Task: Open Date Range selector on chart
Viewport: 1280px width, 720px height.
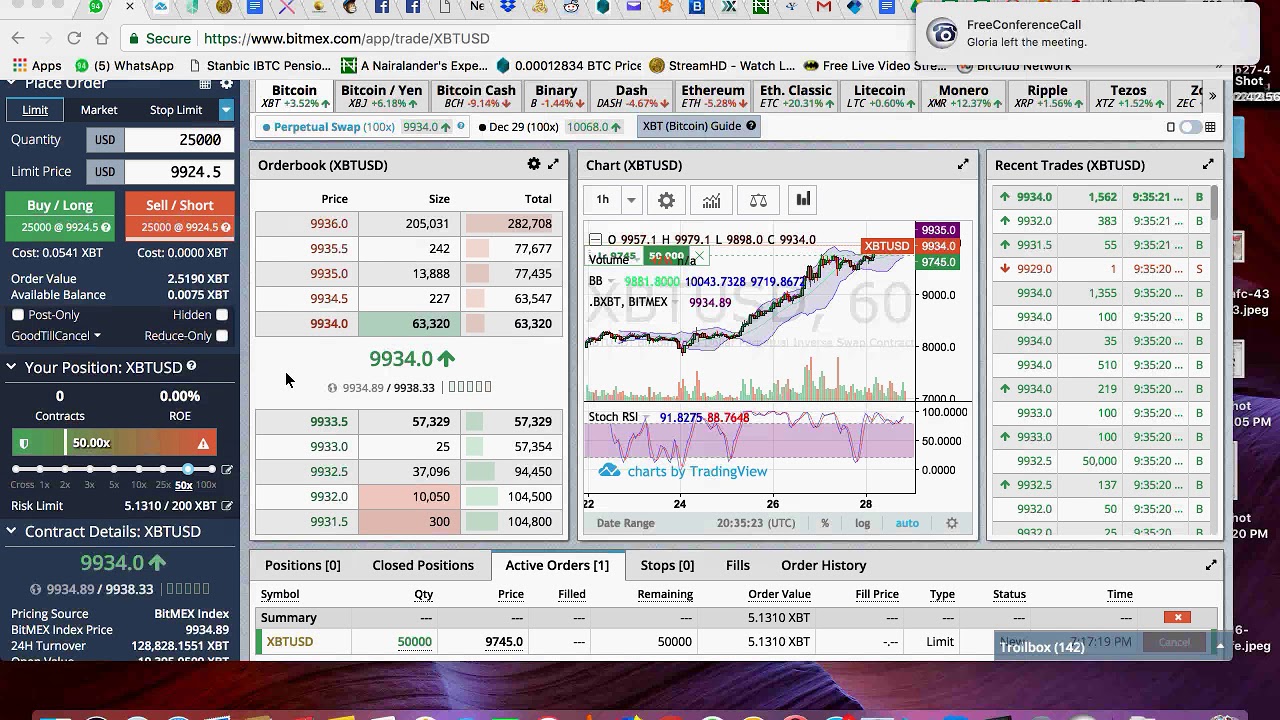Action: tap(626, 523)
